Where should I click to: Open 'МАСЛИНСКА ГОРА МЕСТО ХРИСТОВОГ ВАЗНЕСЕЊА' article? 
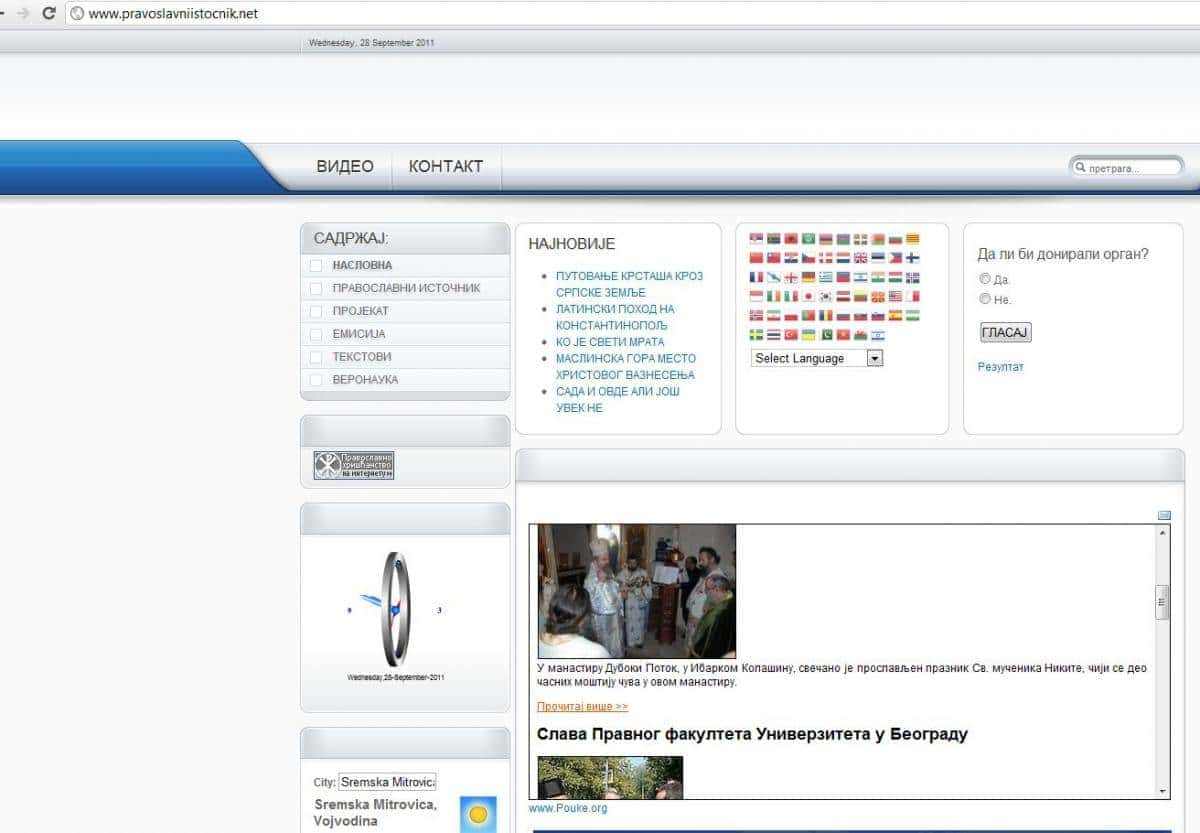626,366
